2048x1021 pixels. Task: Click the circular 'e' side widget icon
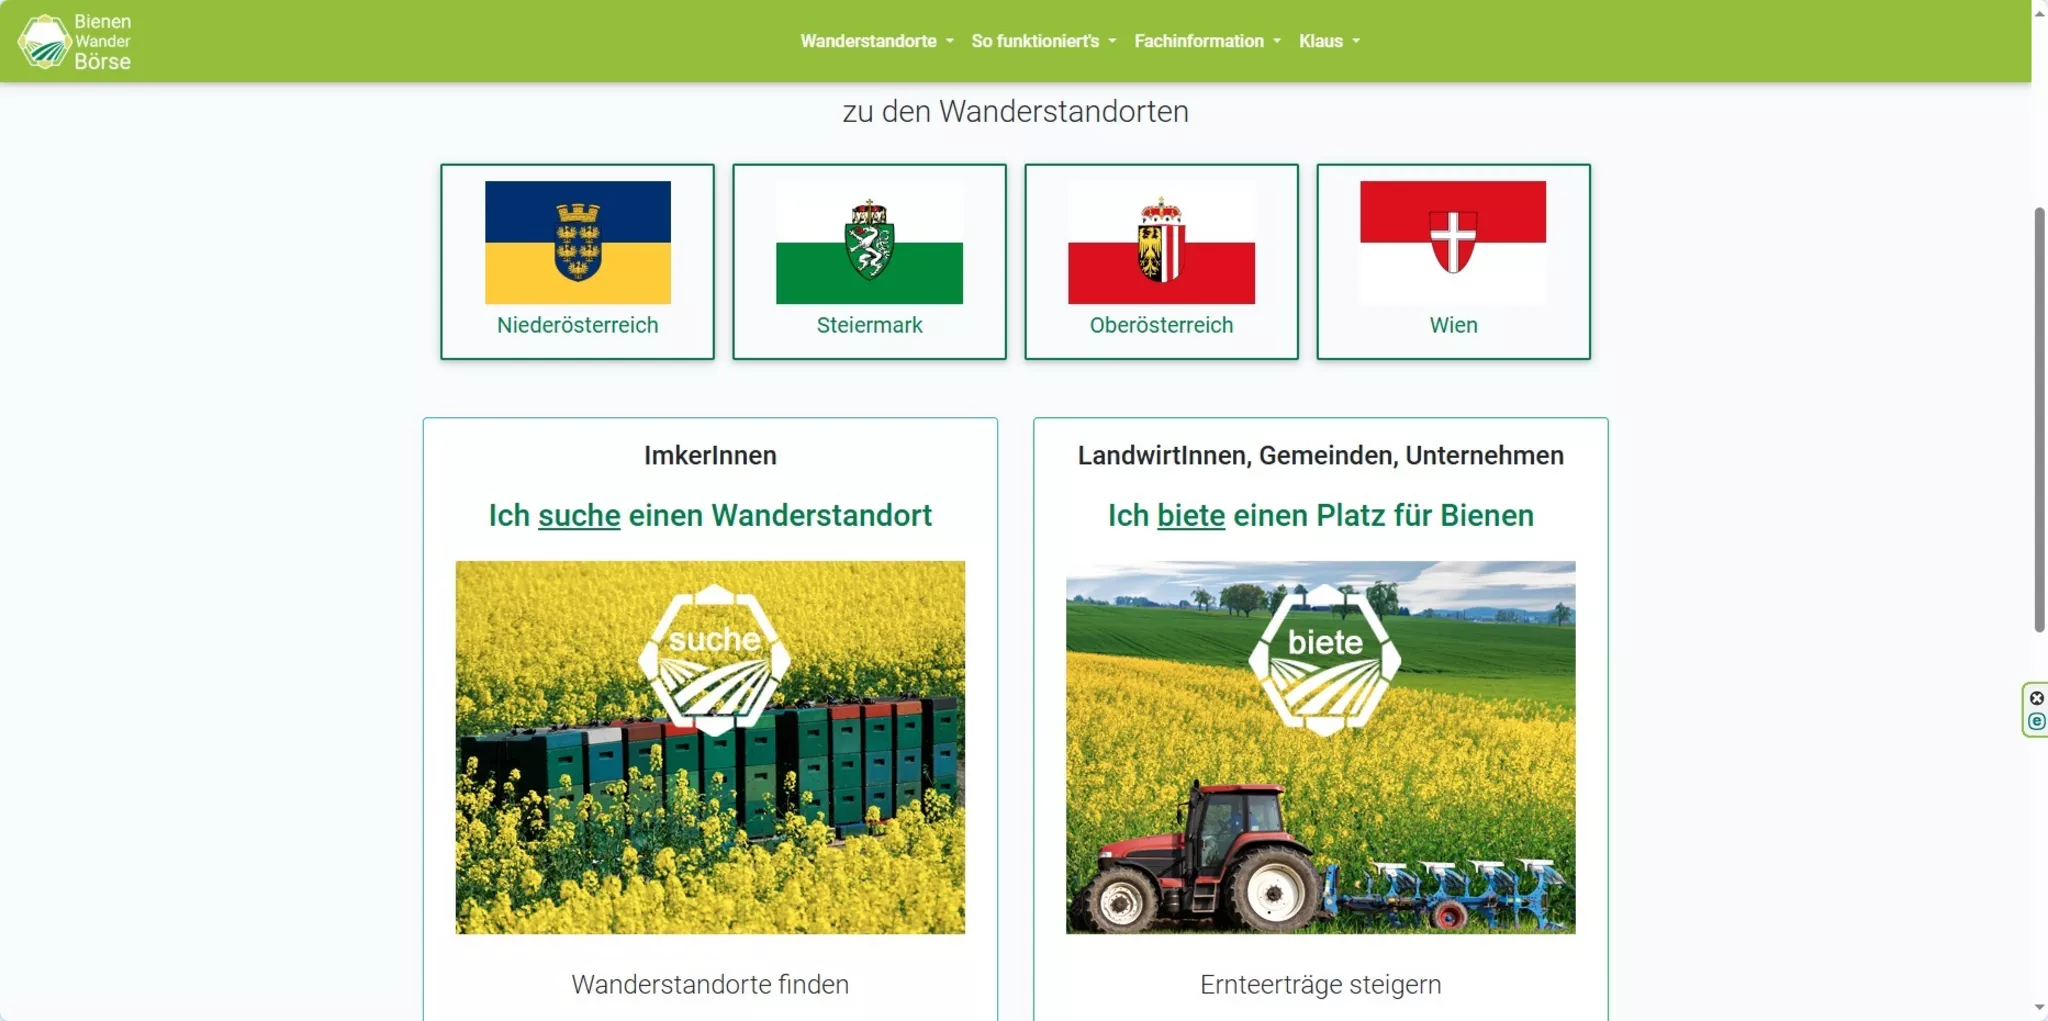pos(2037,722)
